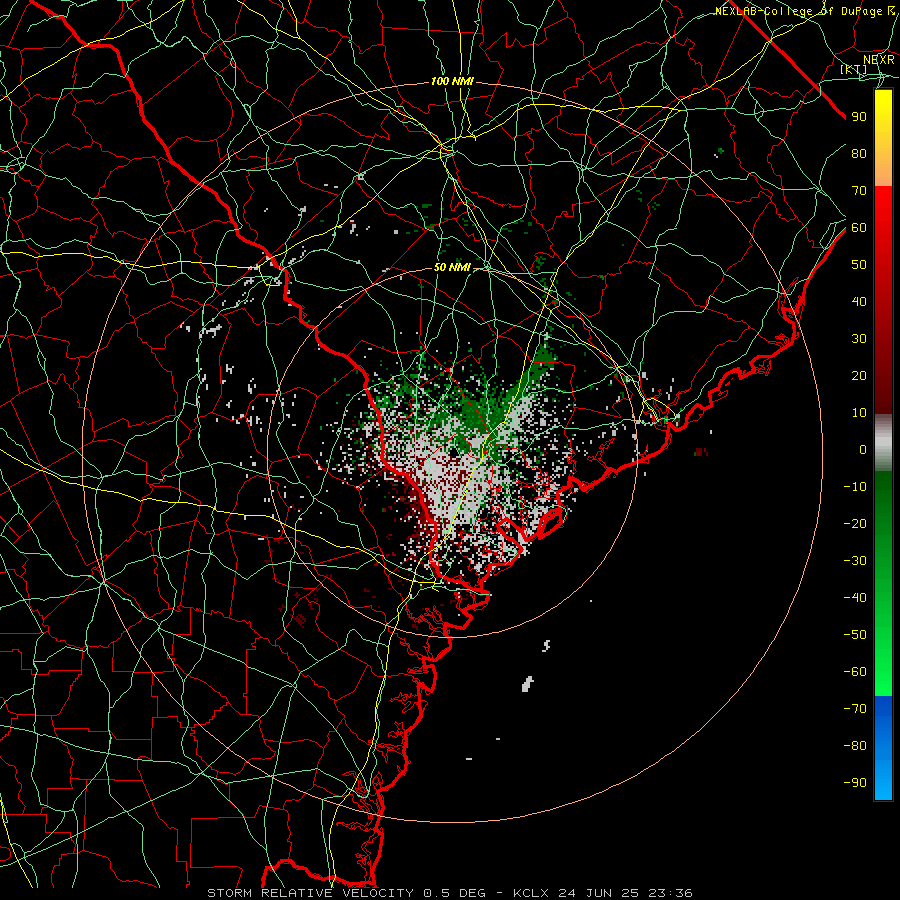Click the Storm Relative Velocity caption at bottom
Image resolution: width=900 pixels, height=900 pixels.
coord(450,893)
